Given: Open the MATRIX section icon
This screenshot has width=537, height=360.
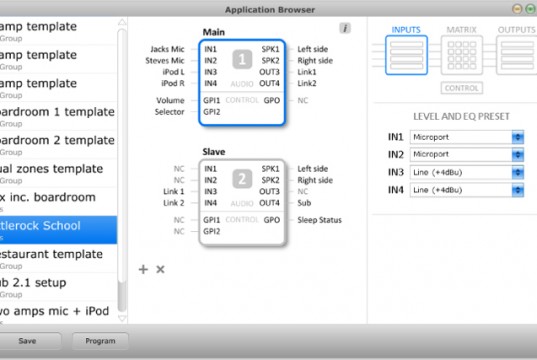Looking at the screenshot, I should click(x=462, y=55).
